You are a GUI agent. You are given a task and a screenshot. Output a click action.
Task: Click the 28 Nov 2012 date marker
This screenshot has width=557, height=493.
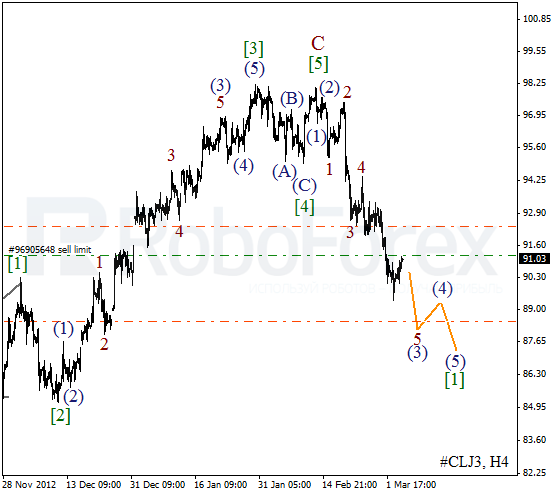[x=29, y=484]
